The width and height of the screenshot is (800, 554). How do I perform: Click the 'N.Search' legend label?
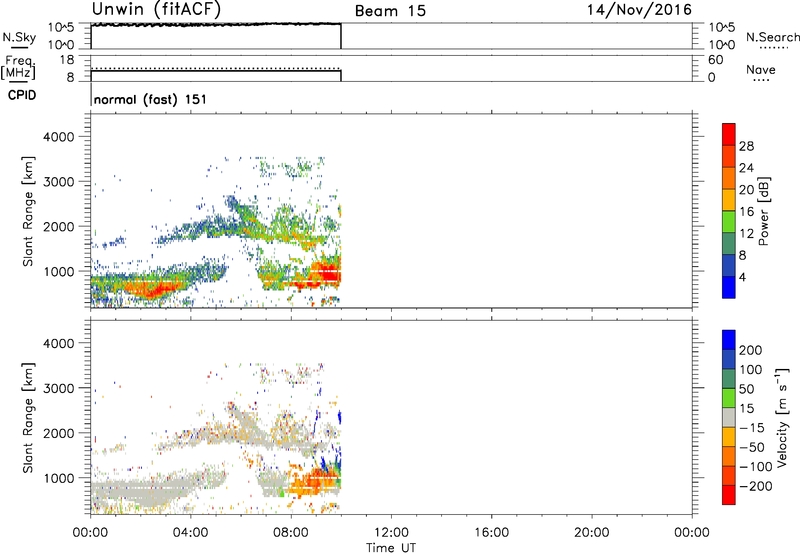pos(773,37)
